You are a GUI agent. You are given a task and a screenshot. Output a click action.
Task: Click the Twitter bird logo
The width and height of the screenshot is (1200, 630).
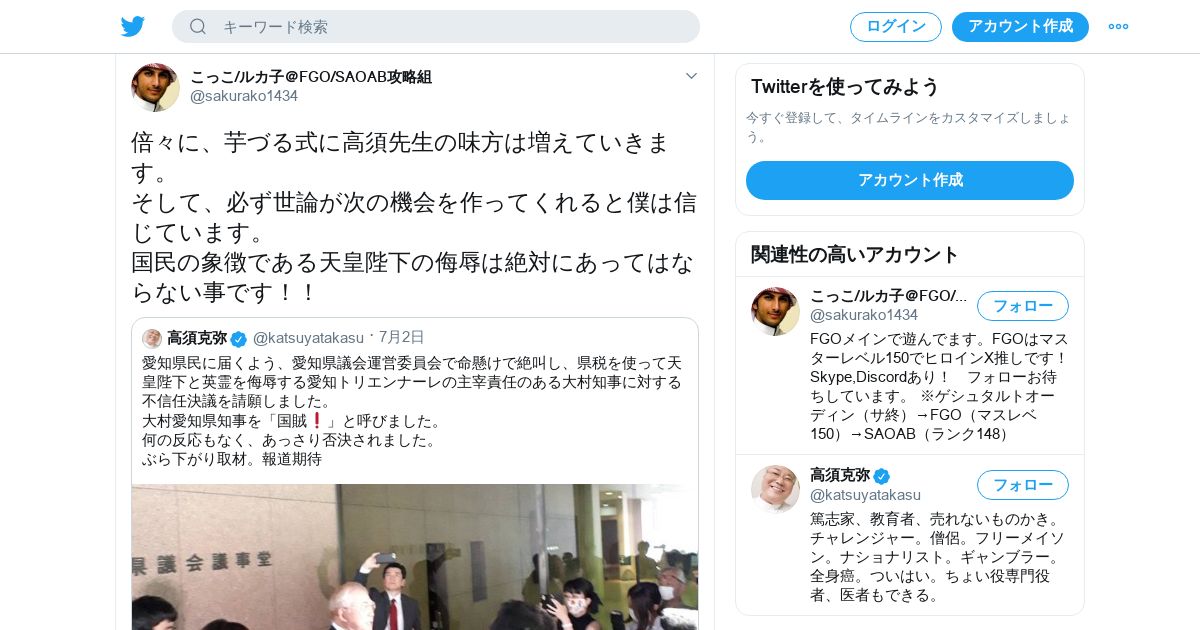pyautogui.click(x=133, y=26)
